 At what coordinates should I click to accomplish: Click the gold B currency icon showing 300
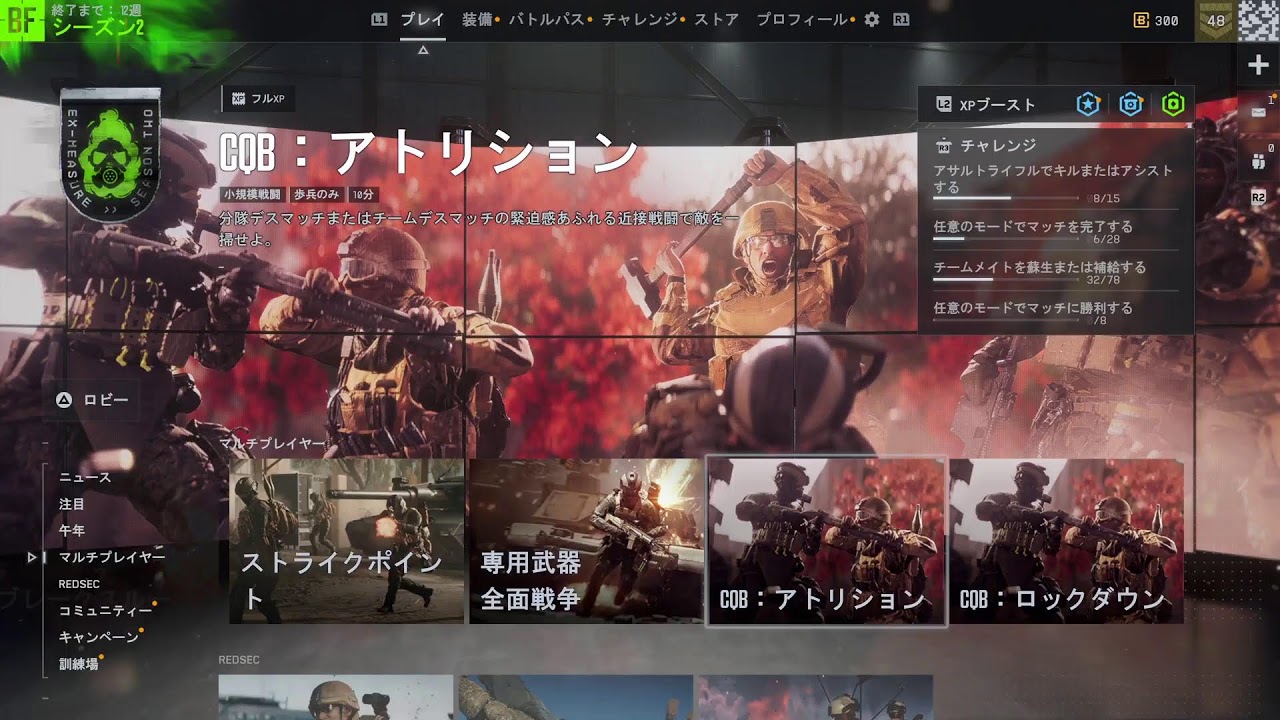click(1141, 20)
